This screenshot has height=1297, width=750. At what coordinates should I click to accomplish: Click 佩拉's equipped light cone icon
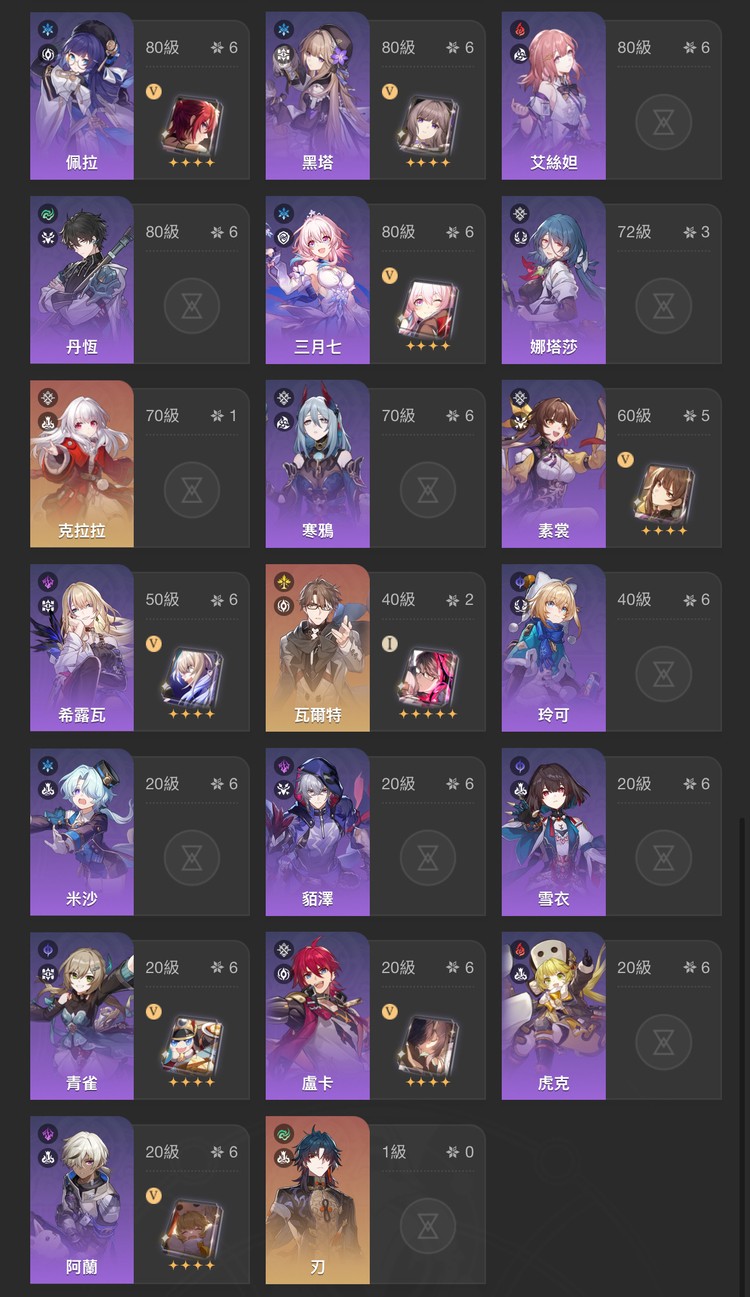pos(191,124)
